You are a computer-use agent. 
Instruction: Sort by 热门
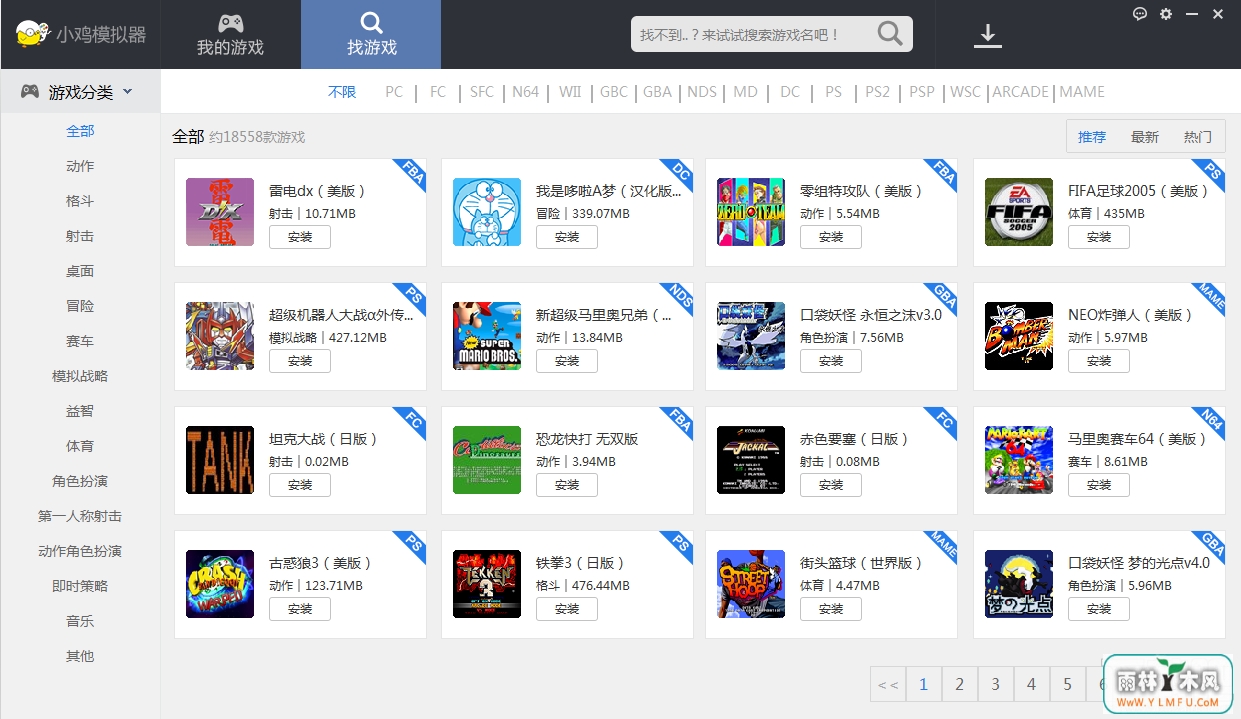click(1198, 137)
